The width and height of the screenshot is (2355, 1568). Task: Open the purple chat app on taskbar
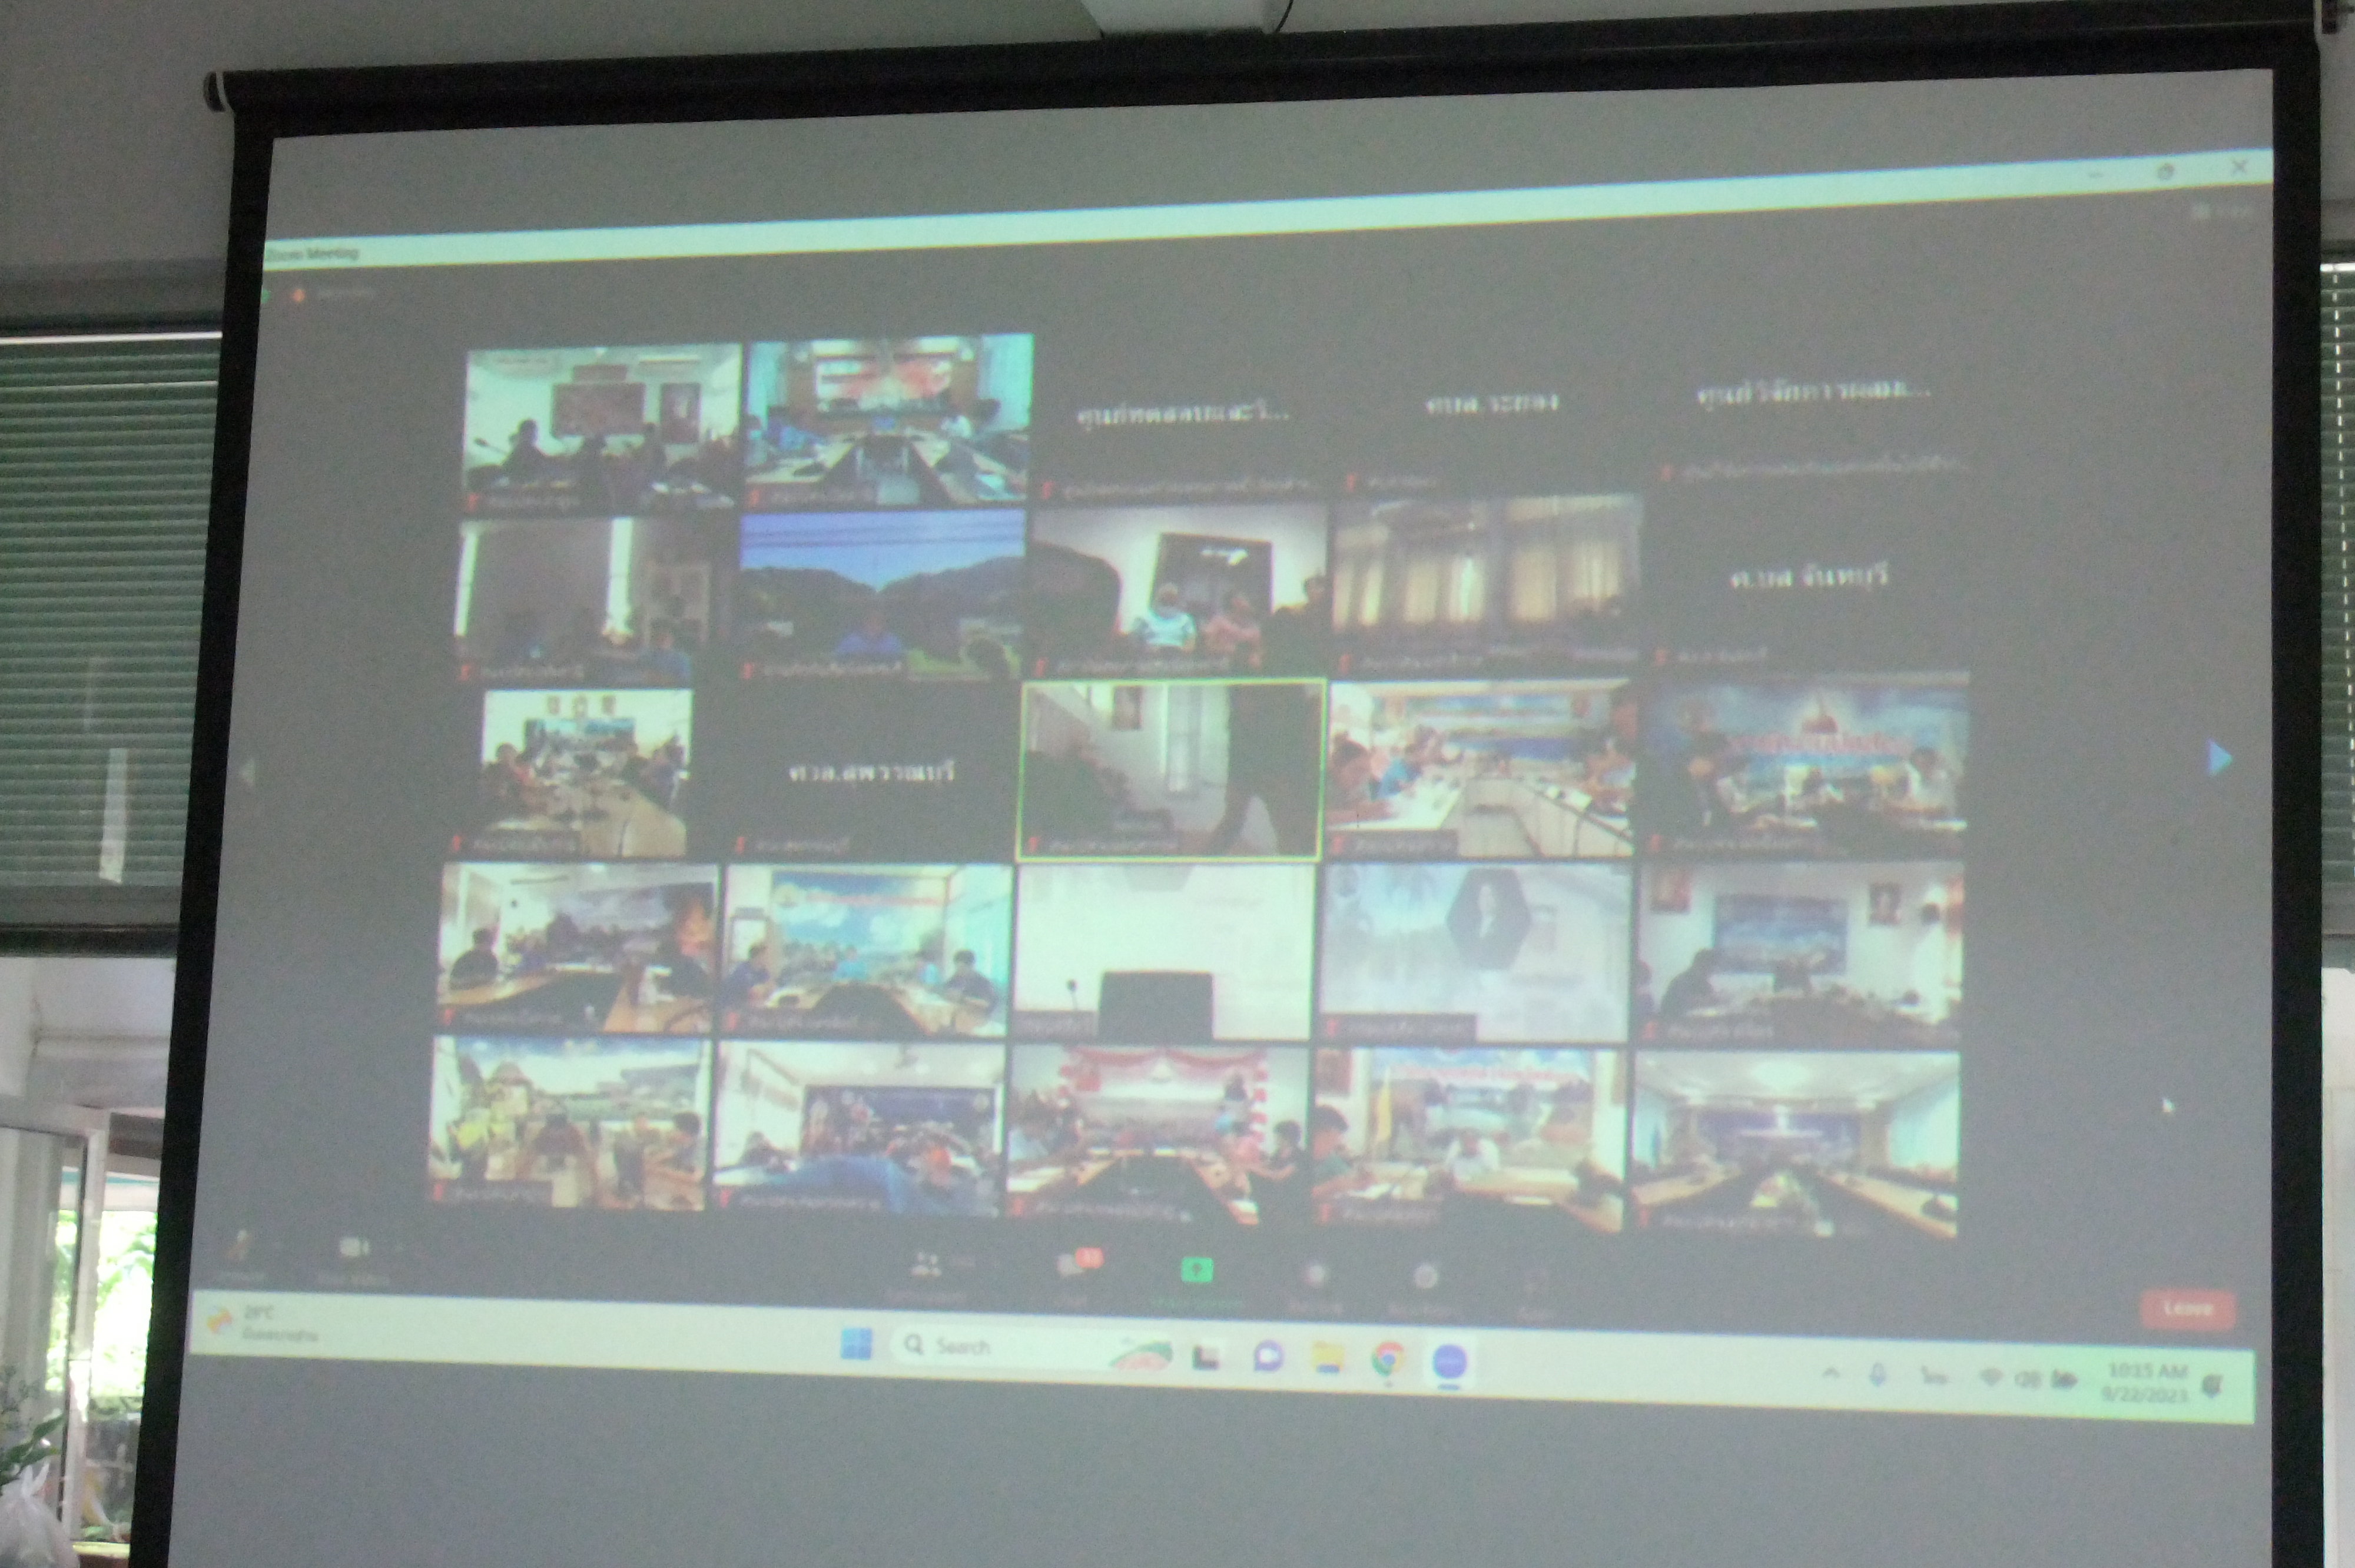pyautogui.click(x=1268, y=1356)
